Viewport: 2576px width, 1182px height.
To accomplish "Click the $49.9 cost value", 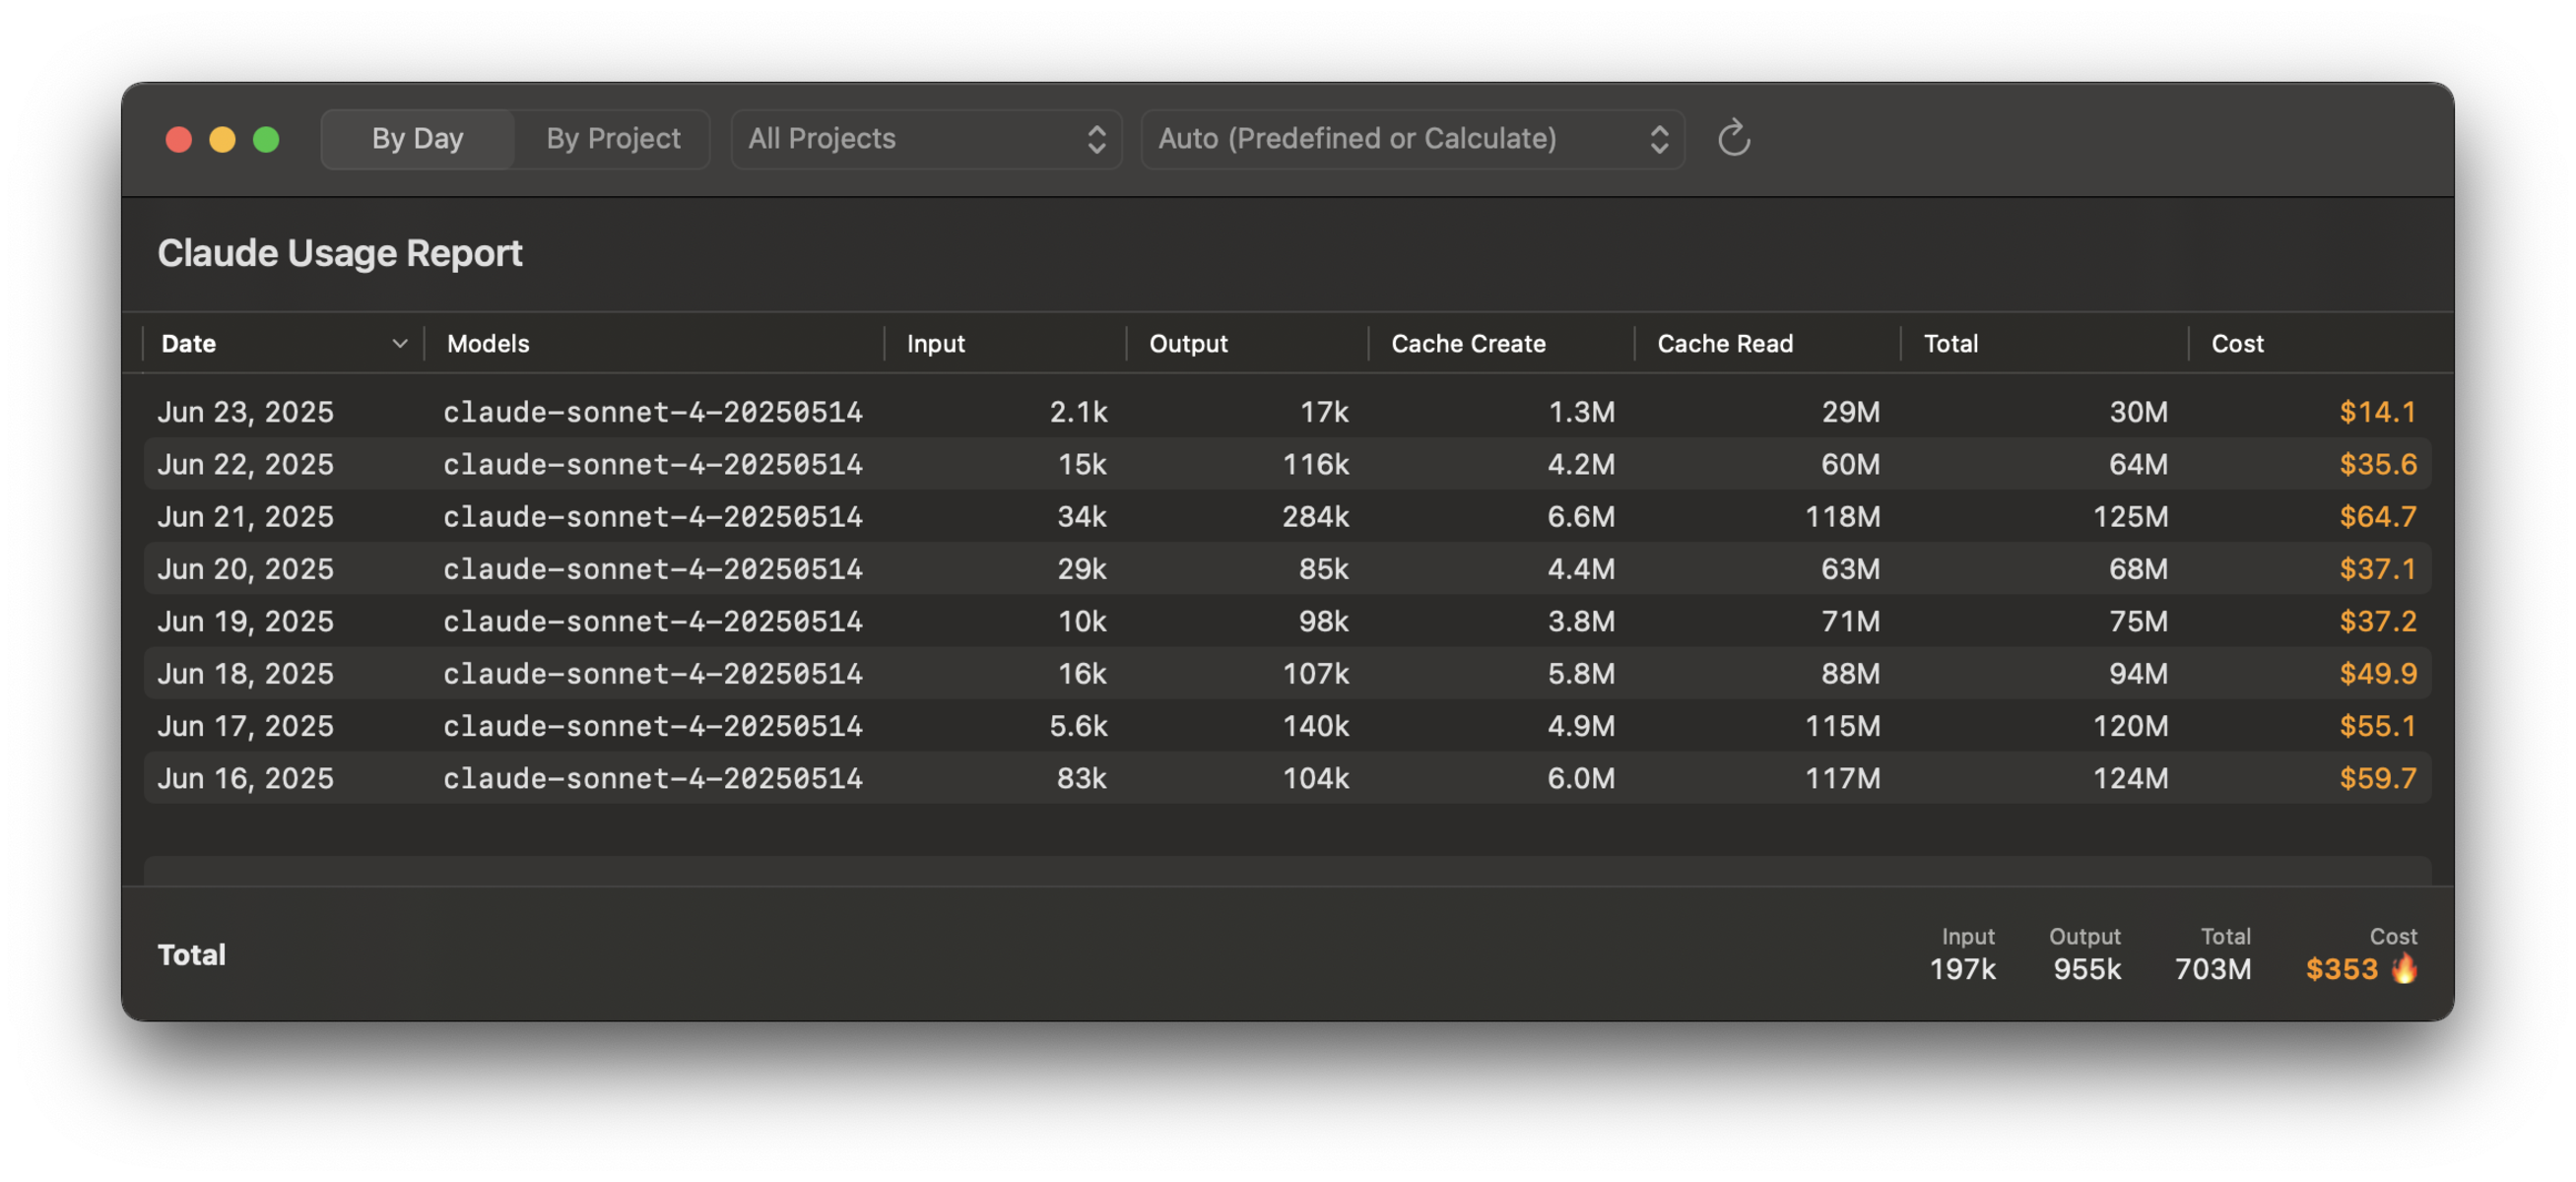I will pos(2377,673).
